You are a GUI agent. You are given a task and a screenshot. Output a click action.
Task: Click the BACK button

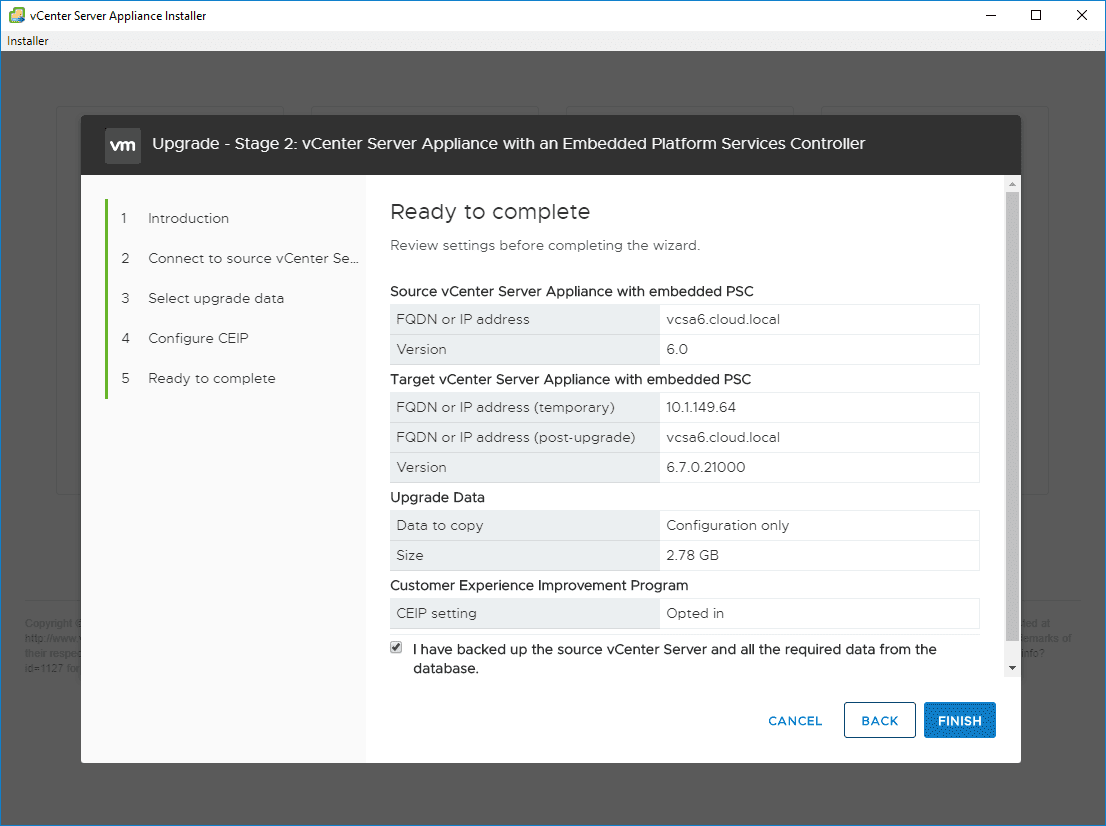(x=879, y=720)
